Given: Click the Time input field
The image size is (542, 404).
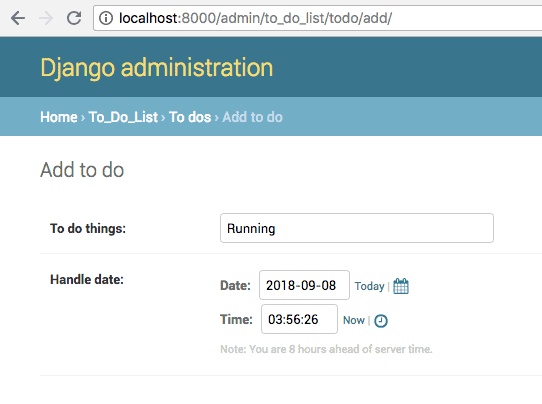Looking at the screenshot, I should tap(299, 319).
